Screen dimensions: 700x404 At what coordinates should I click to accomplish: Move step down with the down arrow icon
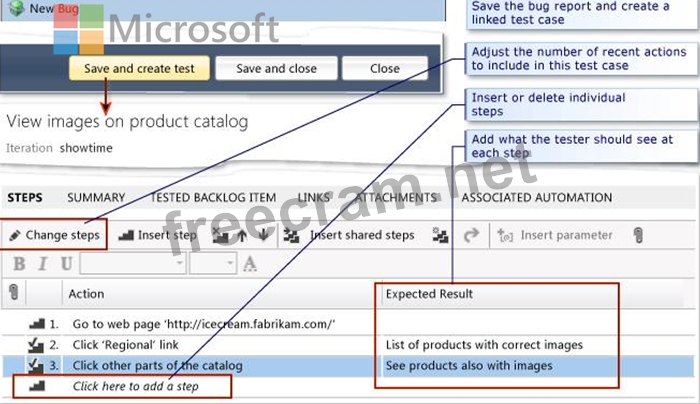[x=263, y=235]
